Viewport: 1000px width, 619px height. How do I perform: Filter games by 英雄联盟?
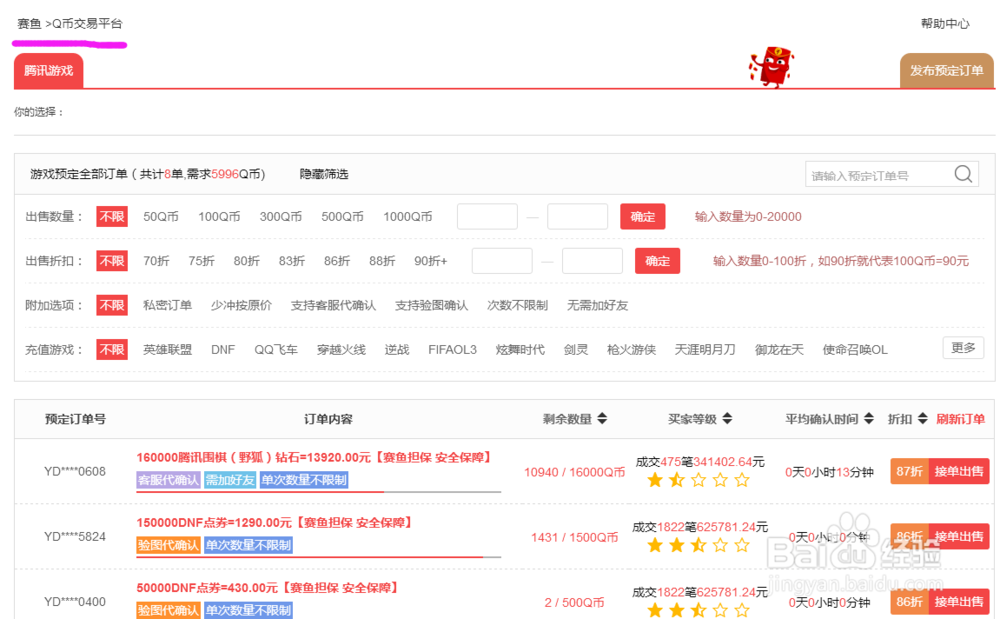167,349
